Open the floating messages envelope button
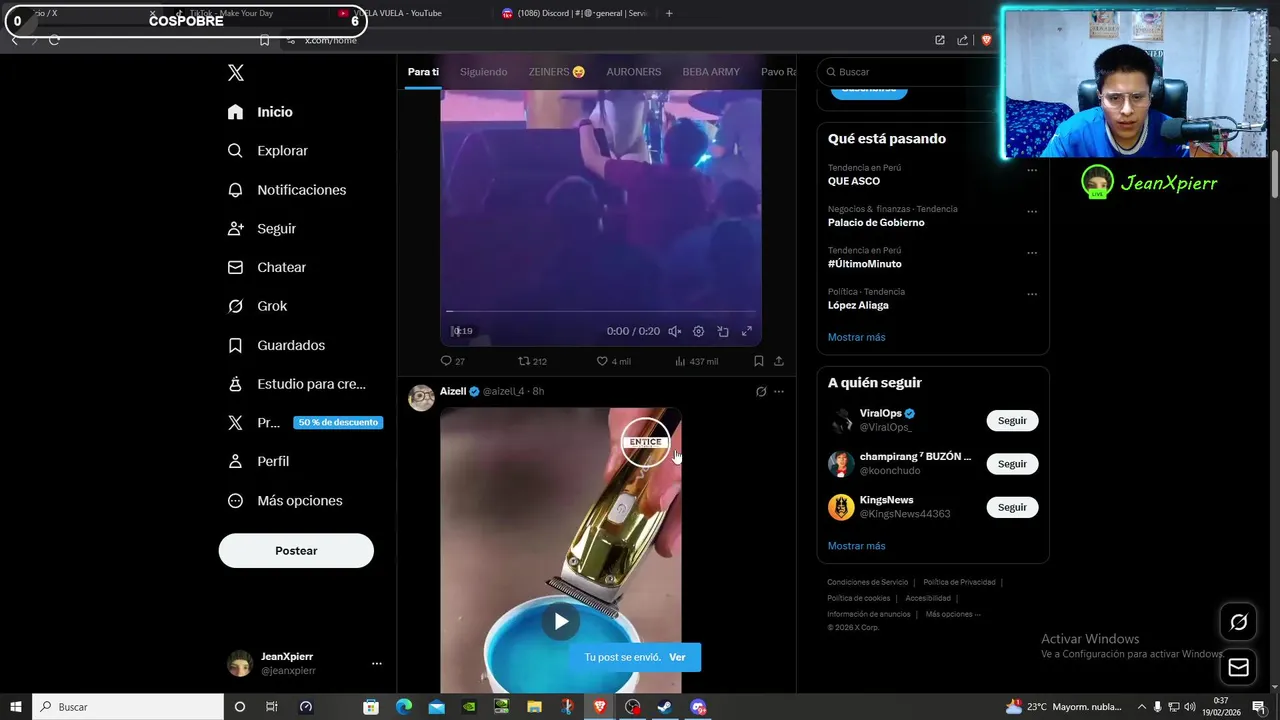Image resolution: width=1280 pixels, height=720 pixels. pos(1238,667)
